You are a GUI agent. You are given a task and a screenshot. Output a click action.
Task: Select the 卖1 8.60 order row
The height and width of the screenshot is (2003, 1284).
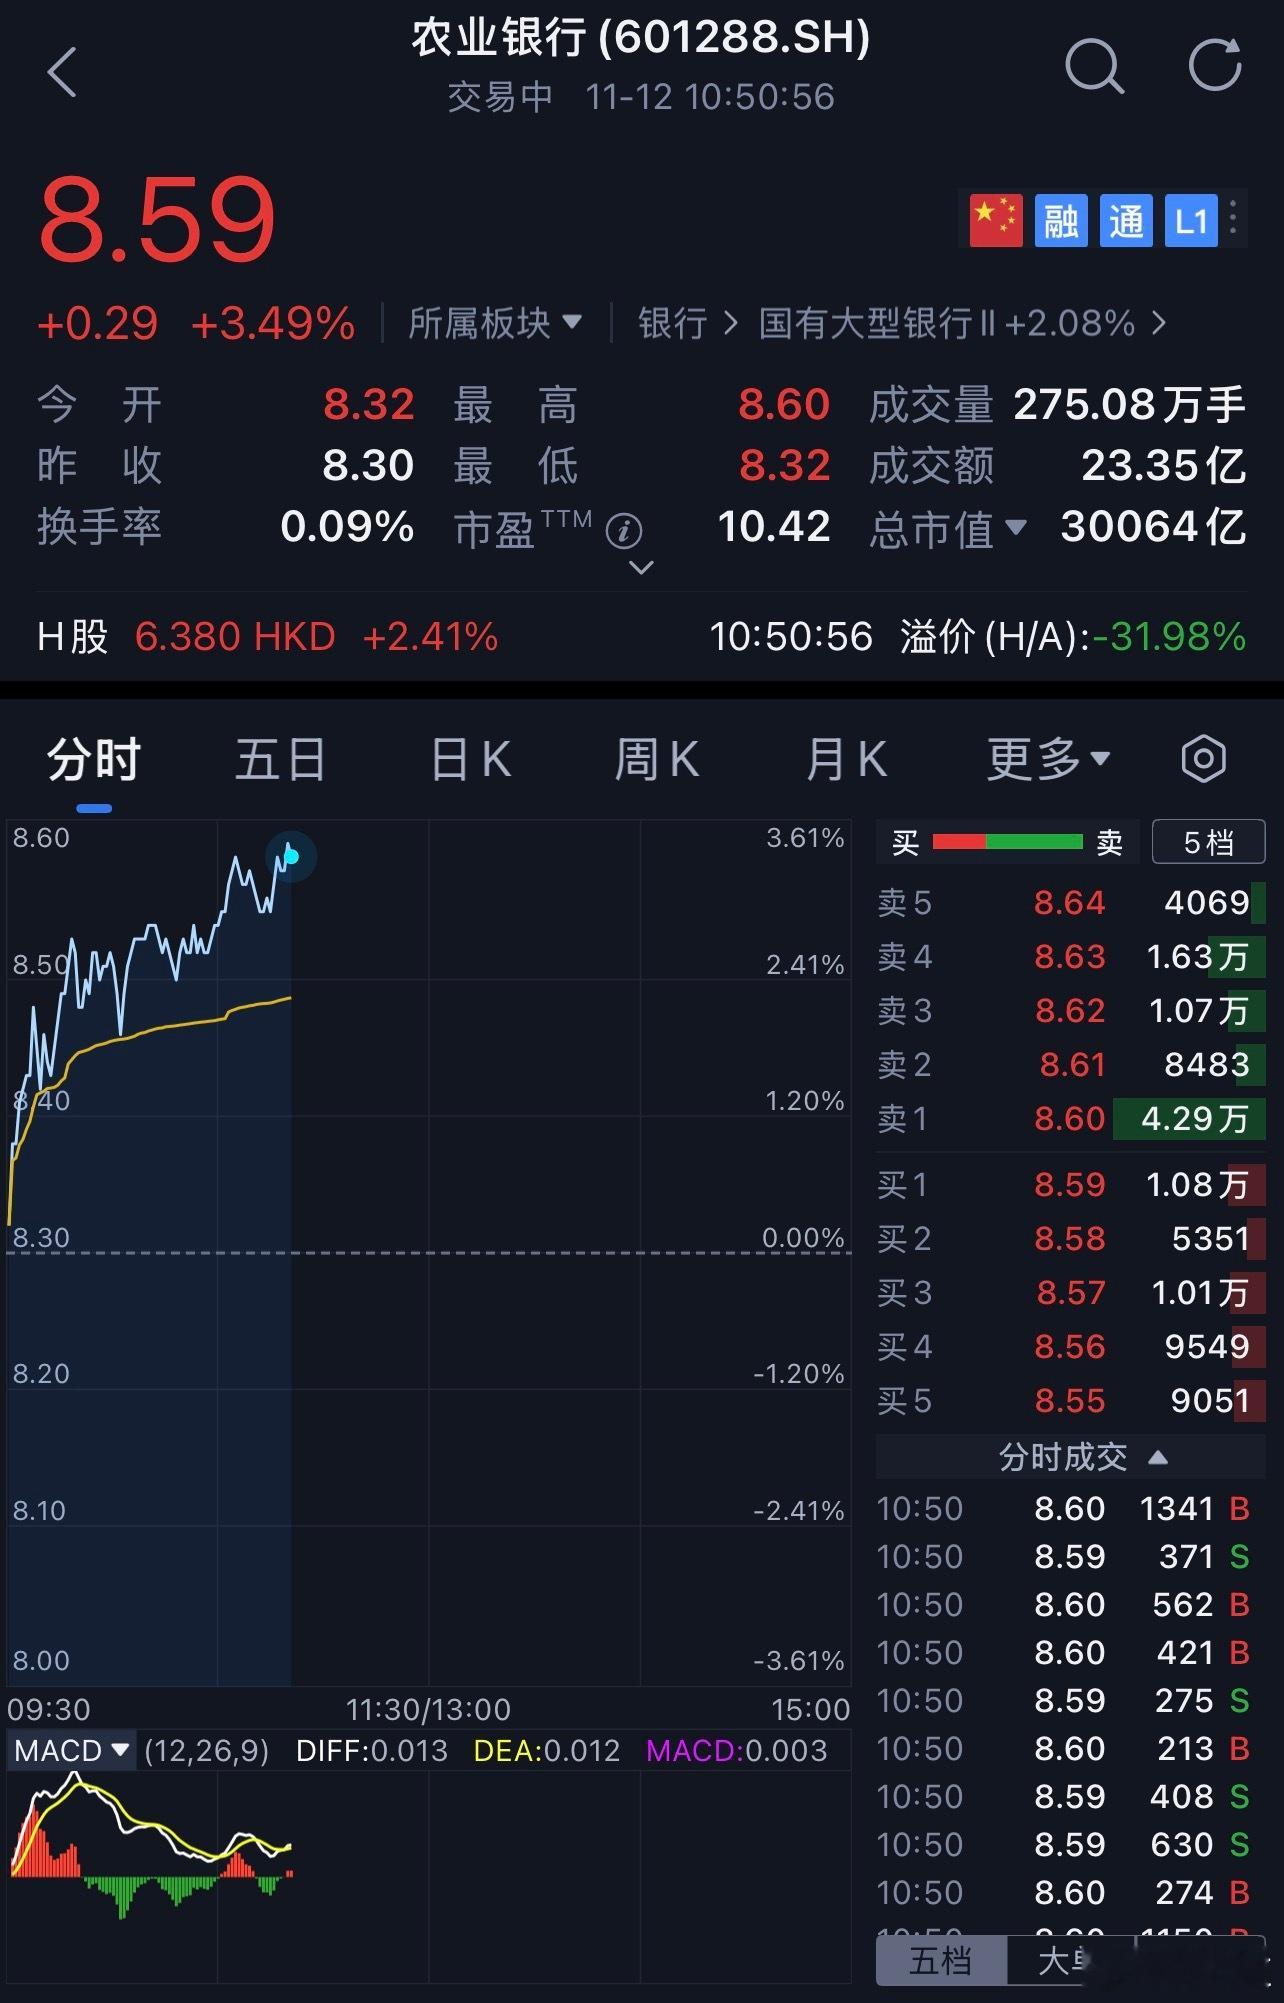click(1071, 1118)
